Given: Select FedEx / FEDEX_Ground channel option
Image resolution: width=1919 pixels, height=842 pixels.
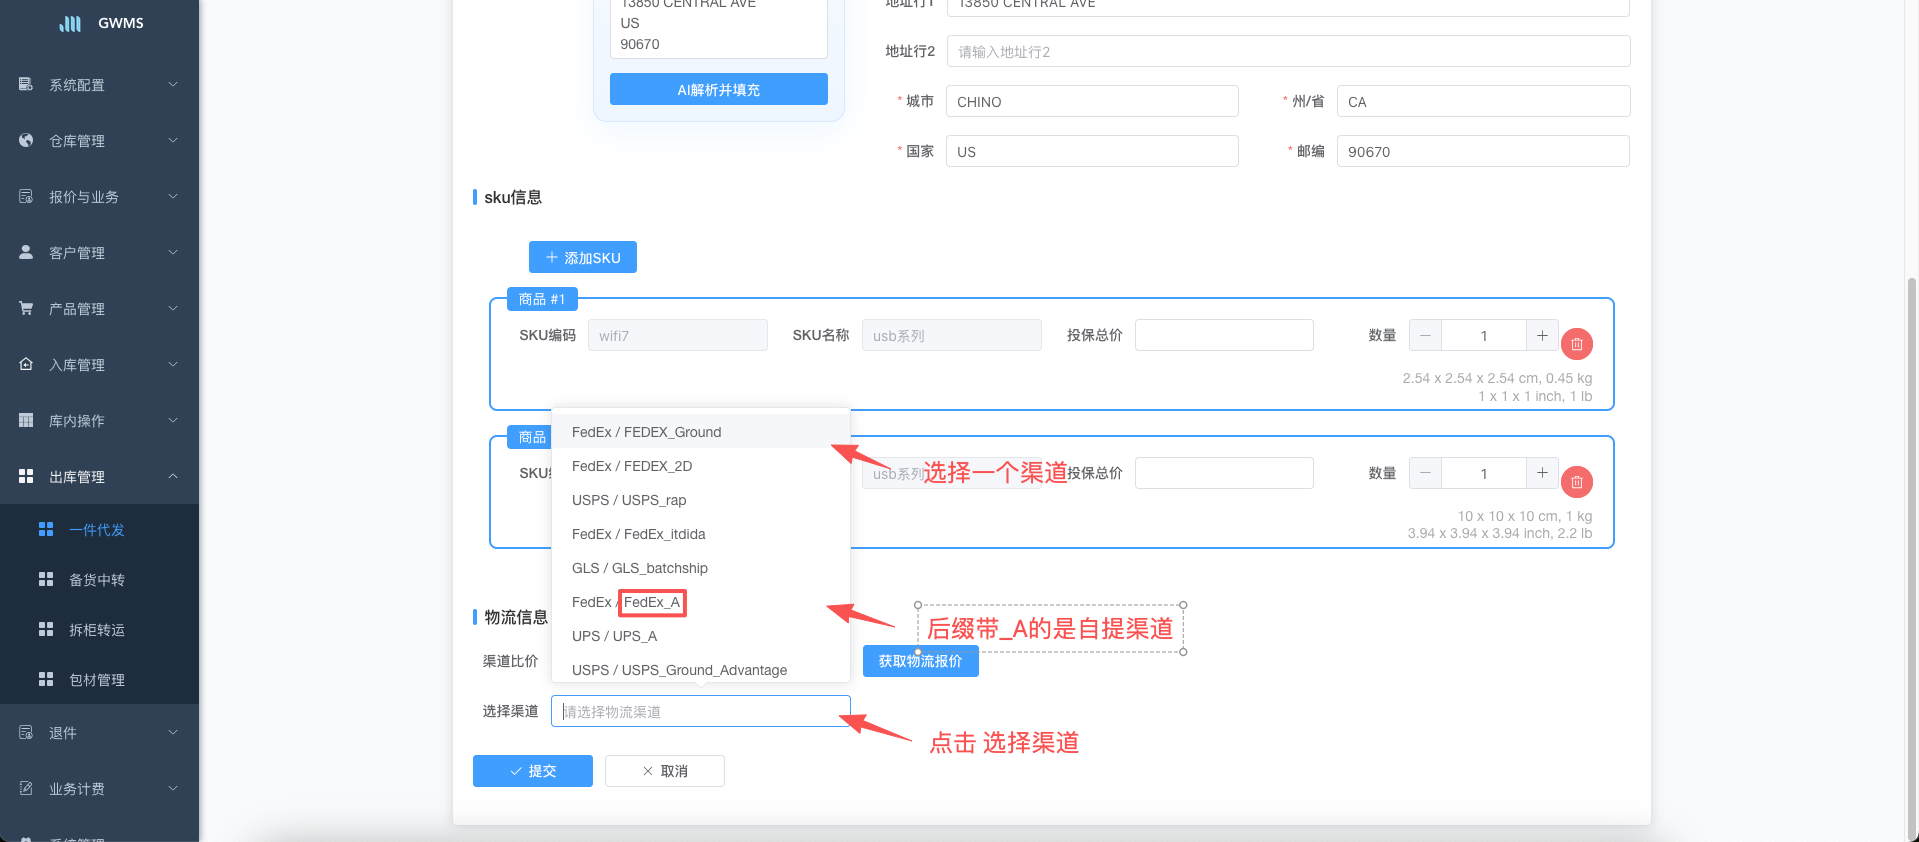Looking at the screenshot, I should pos(700,432).
